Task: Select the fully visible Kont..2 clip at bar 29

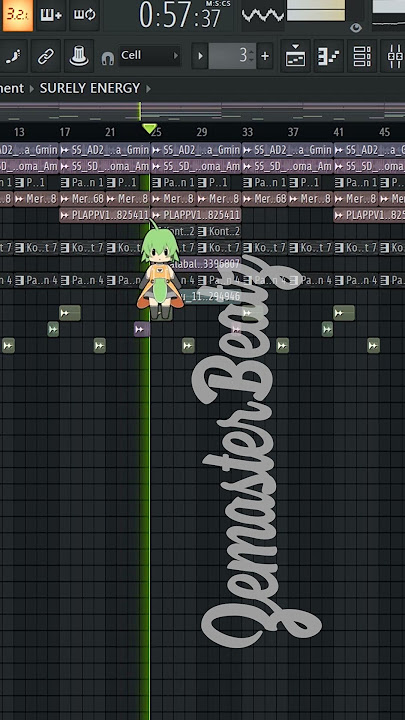Action: (x=219, y=231)
